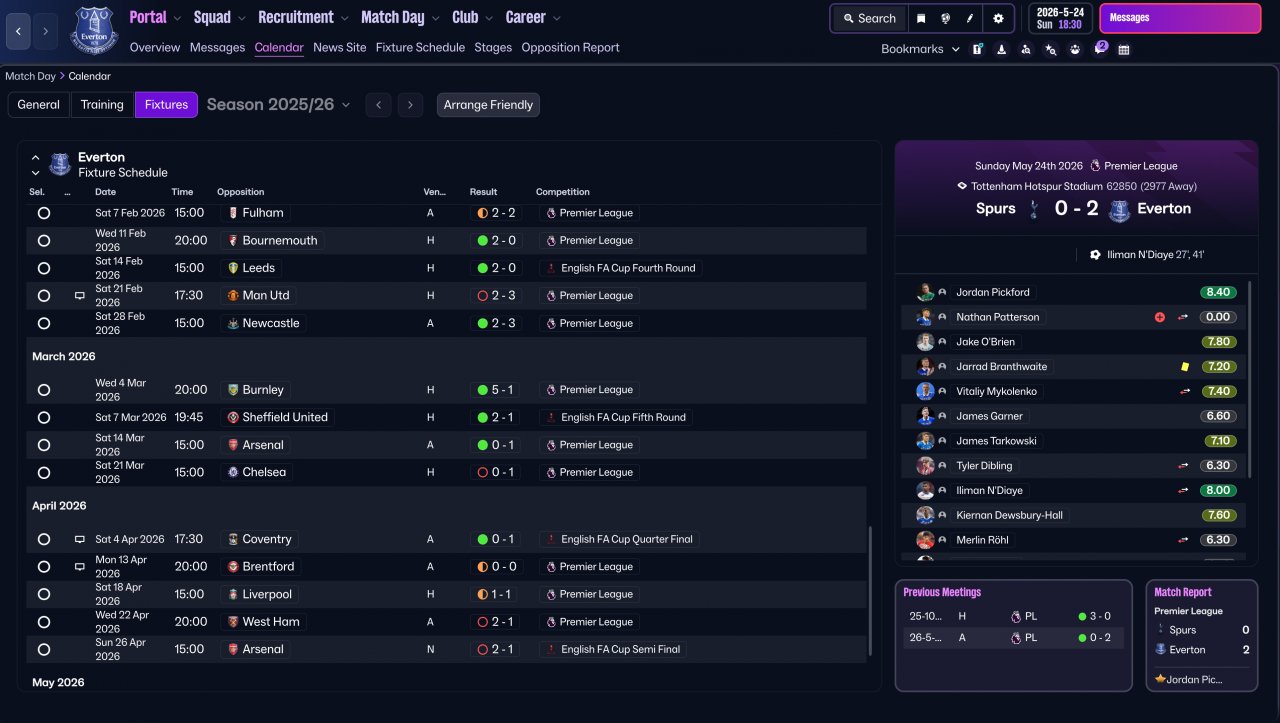The height and width of the screenshot is (723, 1280).
Task: Open the Overview submenu item
Action: pyautogui.click(x=155, y=48)
